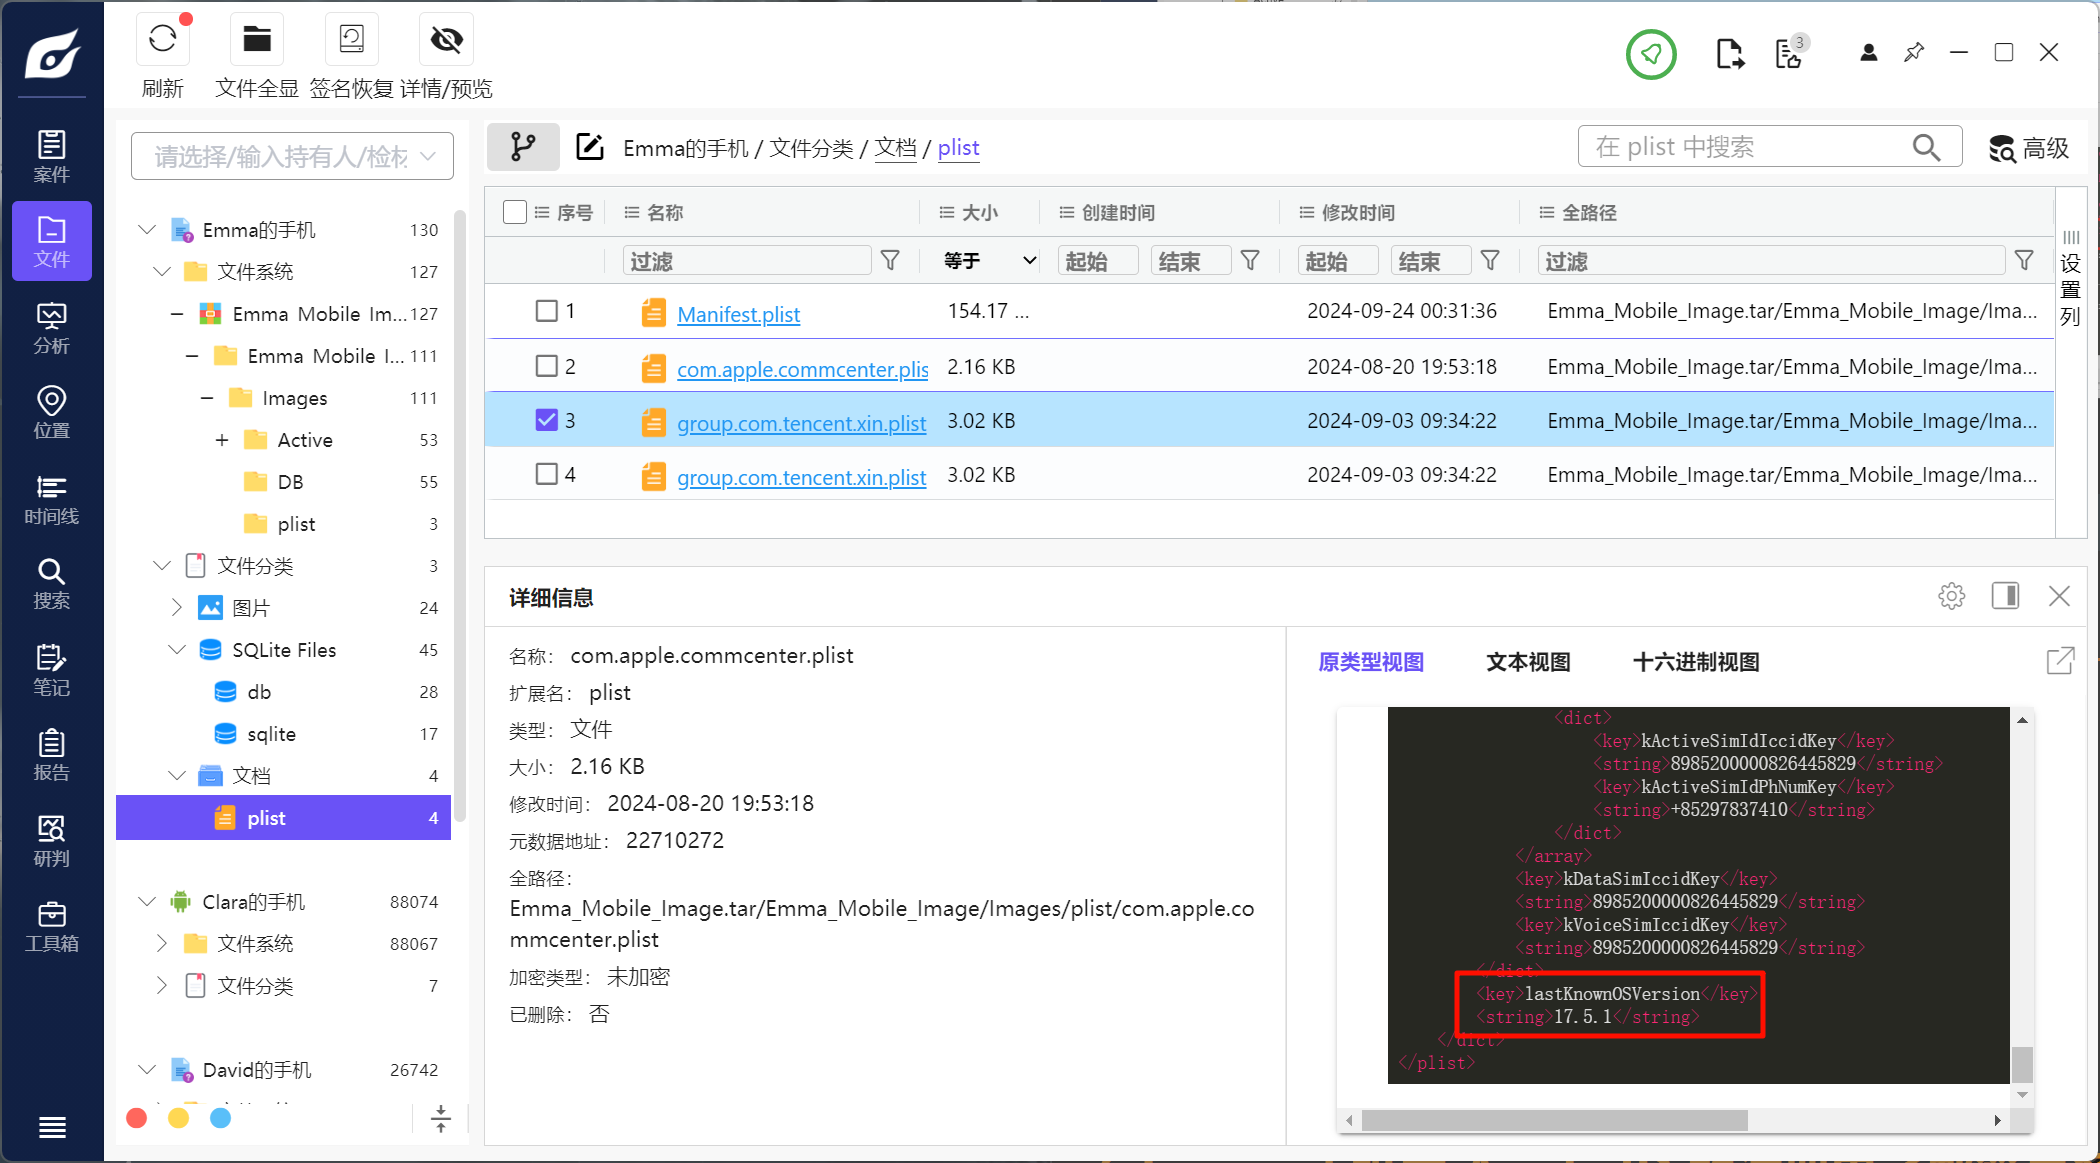Image resolution: width=2100 pixels, height=1163 pixels.
Task: Click the detail panel settings gear
Action: coord(1951,597)
